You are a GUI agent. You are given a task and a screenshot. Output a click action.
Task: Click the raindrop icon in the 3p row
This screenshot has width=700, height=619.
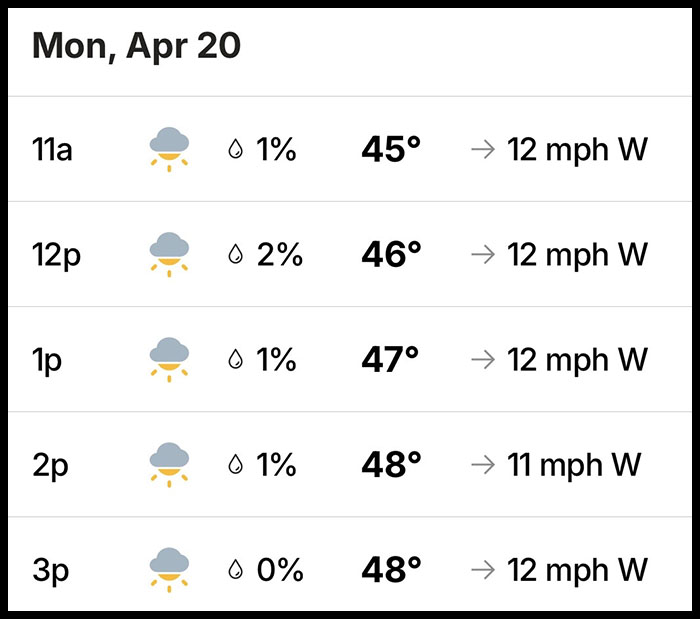click(x=236, y=570)
